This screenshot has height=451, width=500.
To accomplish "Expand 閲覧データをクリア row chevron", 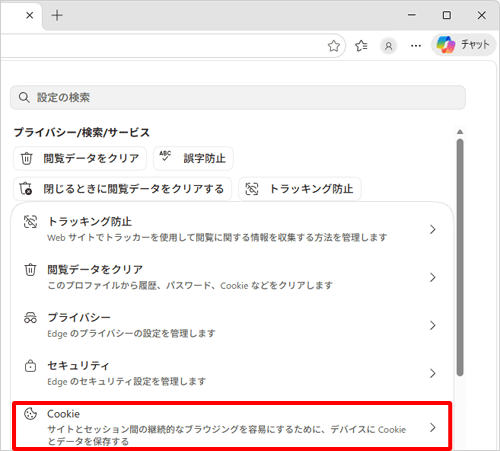I will click(x=433, y=277).
